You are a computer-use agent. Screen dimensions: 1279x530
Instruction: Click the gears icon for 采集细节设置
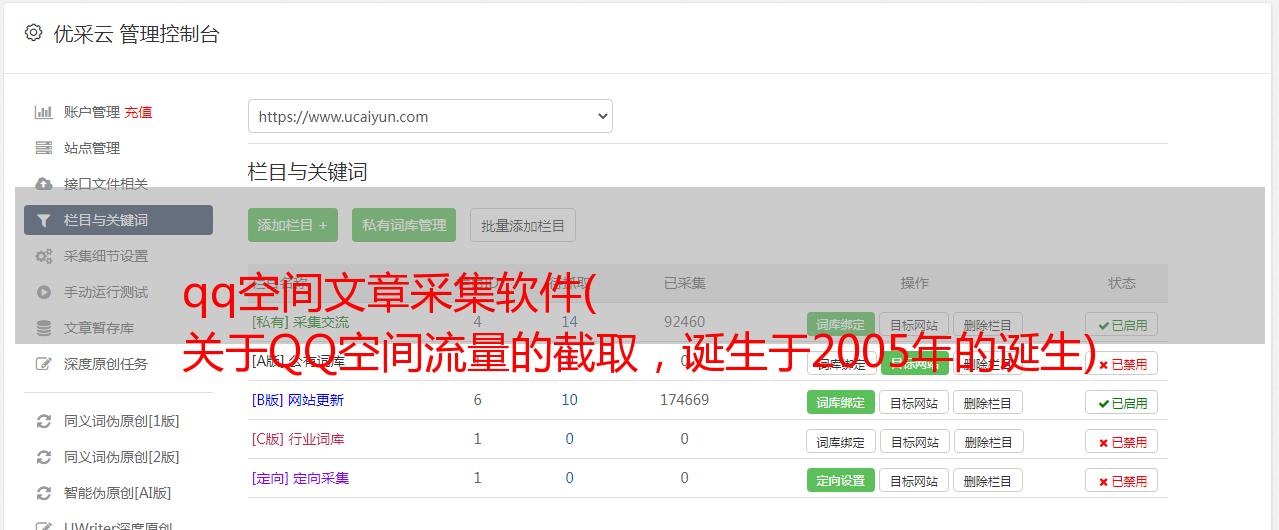[x=43, y=256]
